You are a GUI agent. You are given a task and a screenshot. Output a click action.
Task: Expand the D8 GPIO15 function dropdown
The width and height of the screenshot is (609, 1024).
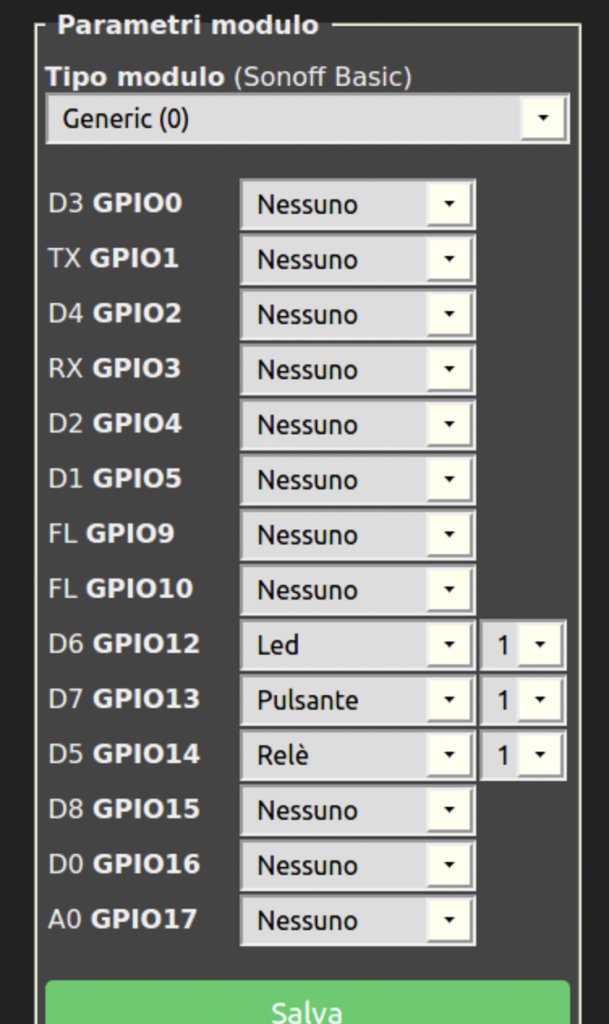click(357, 810)
